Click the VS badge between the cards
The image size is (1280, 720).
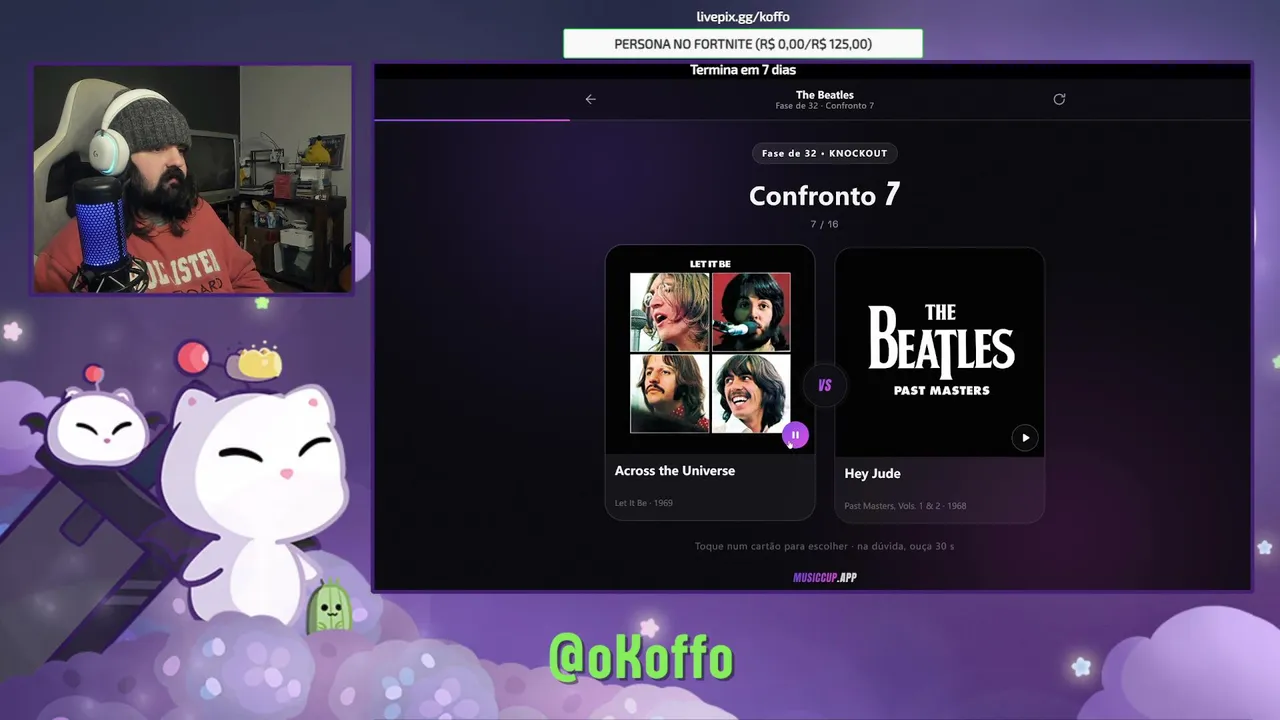tap(825, 385)
